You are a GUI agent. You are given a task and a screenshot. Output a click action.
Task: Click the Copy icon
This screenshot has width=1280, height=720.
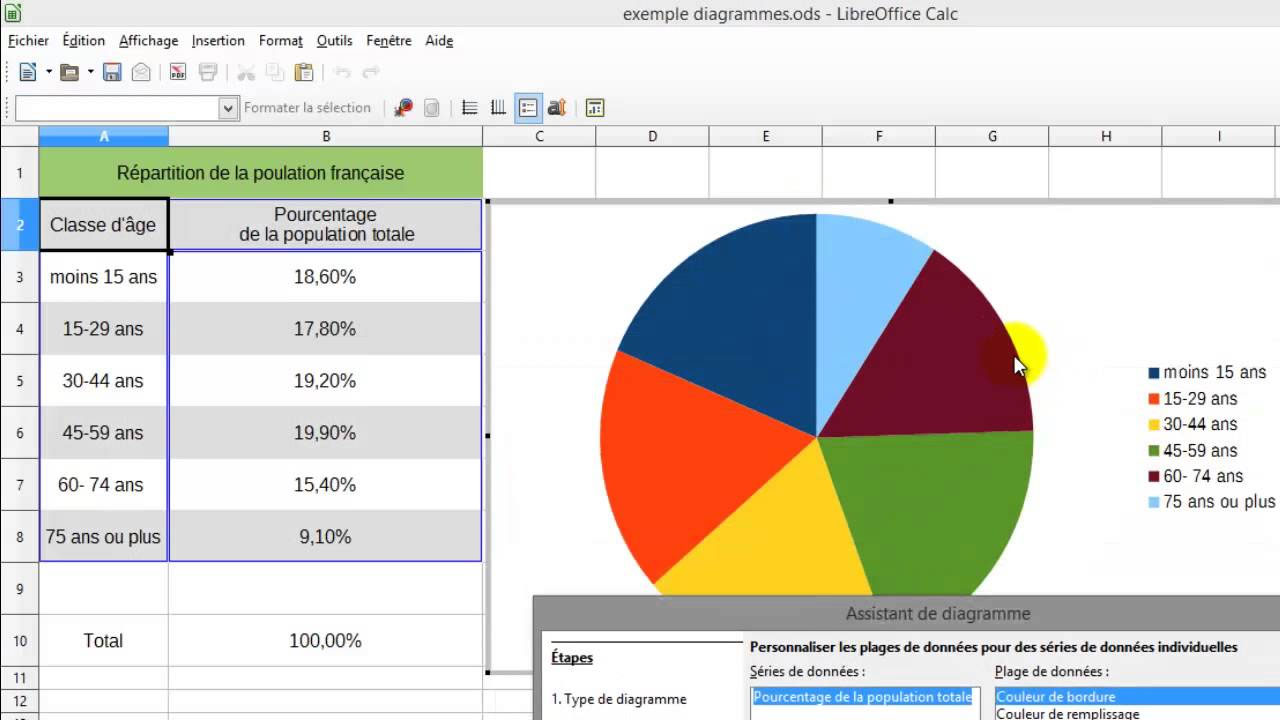[x=275, y=72]
